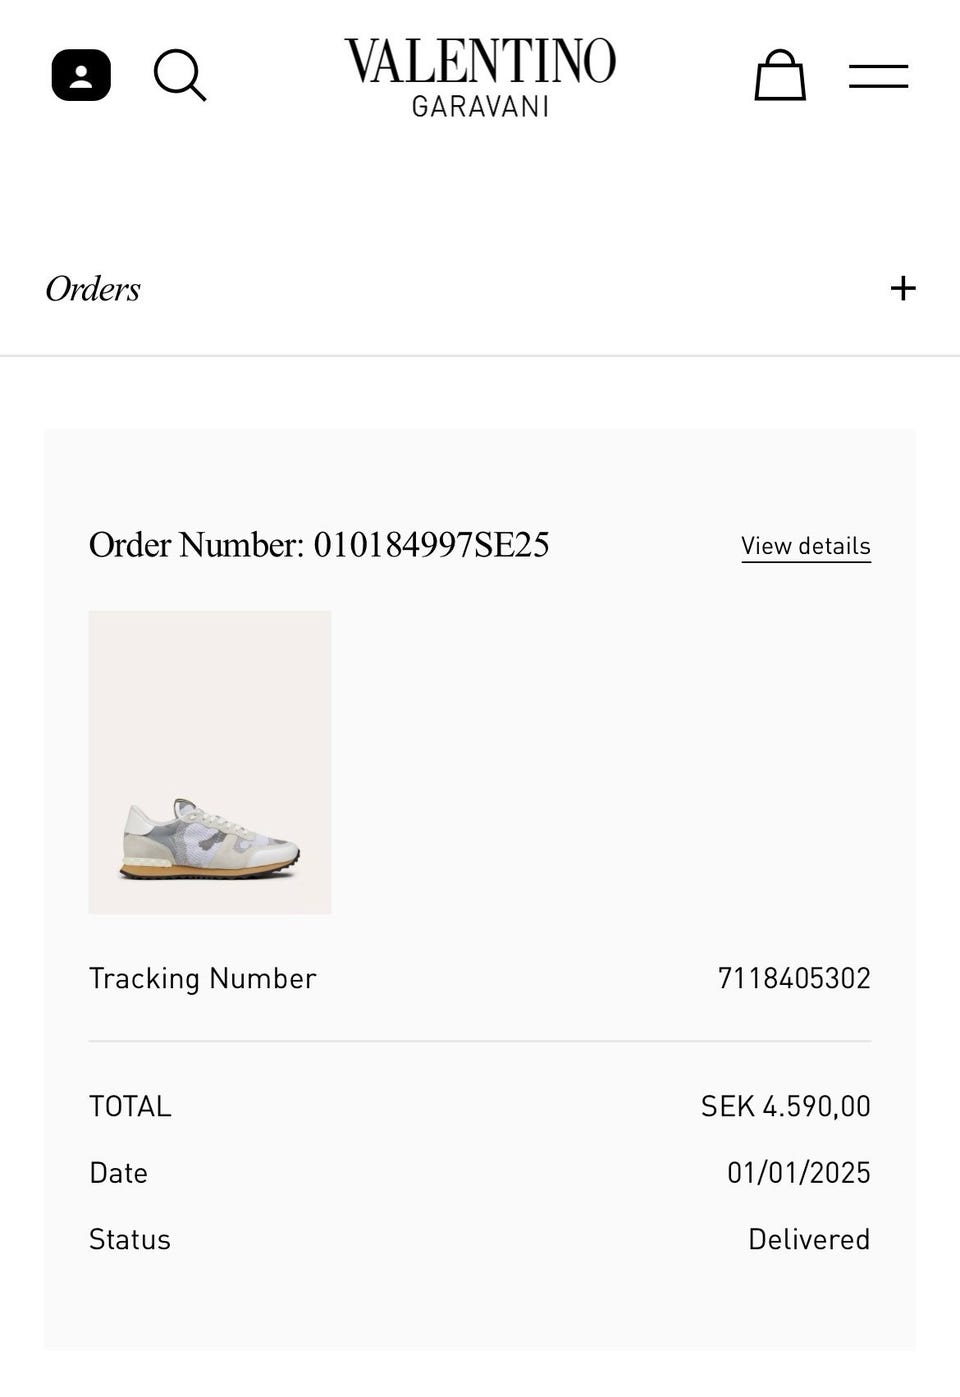Open the View details link
This screenshot has height=1397, width=960.
[805, 546]
